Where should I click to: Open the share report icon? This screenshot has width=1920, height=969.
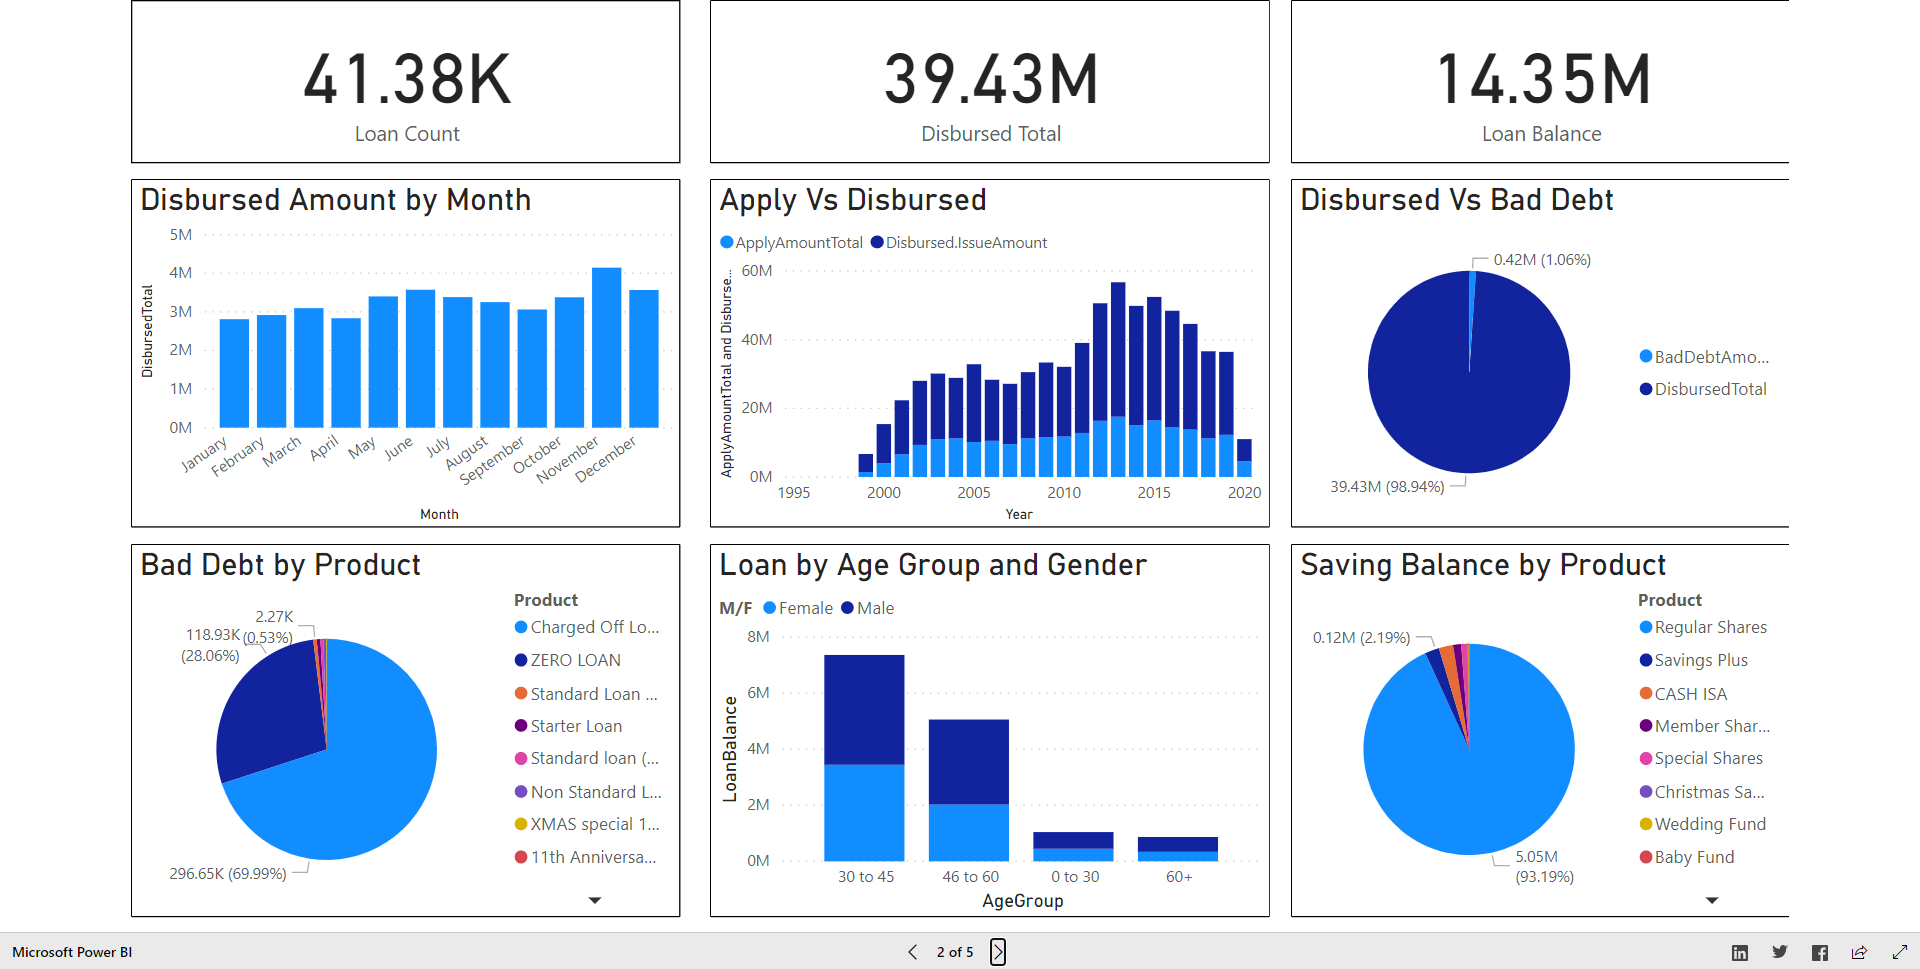pyautogui.click(x=1860, y=953)
